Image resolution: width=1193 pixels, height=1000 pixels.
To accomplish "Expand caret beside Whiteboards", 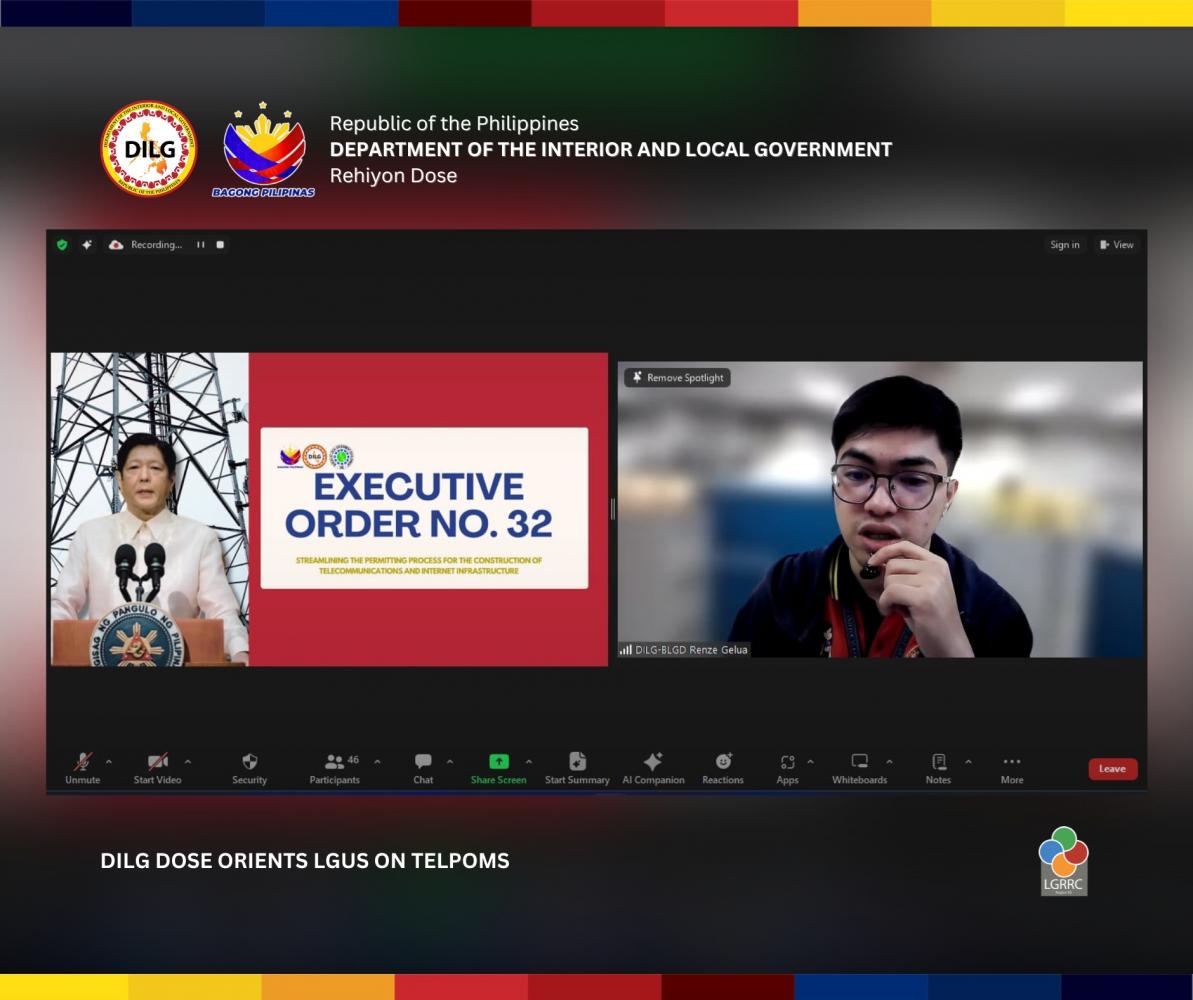I will point(889,761).
